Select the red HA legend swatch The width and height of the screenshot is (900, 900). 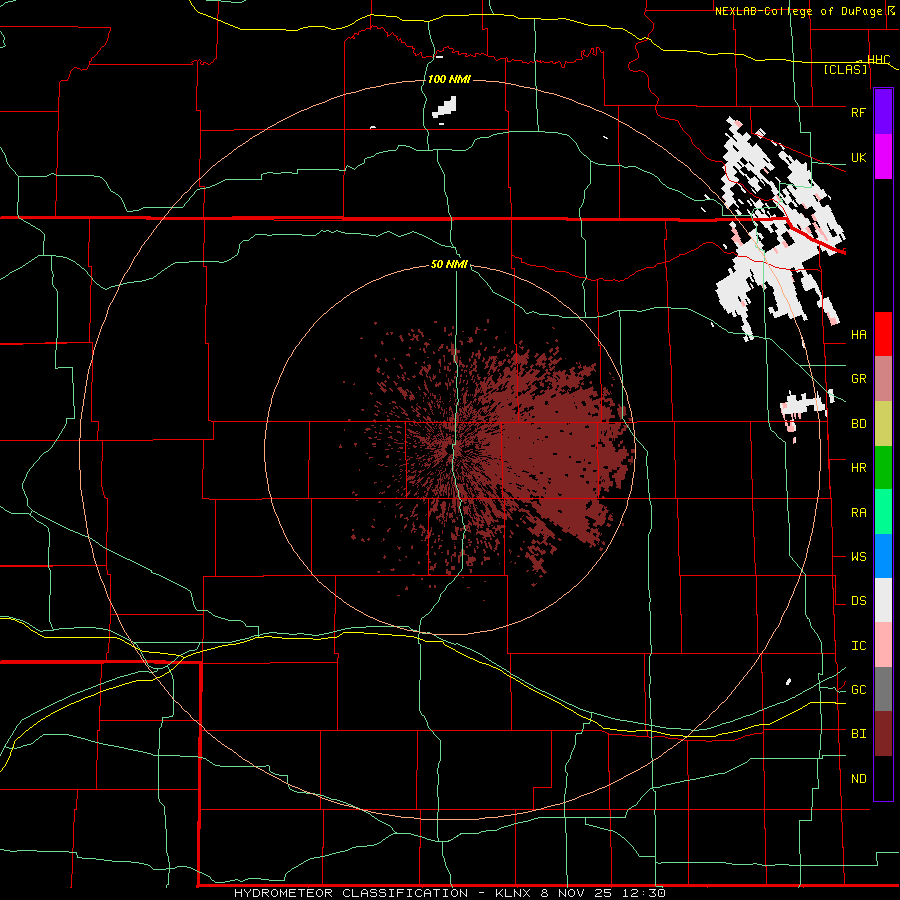pos(883,334)
